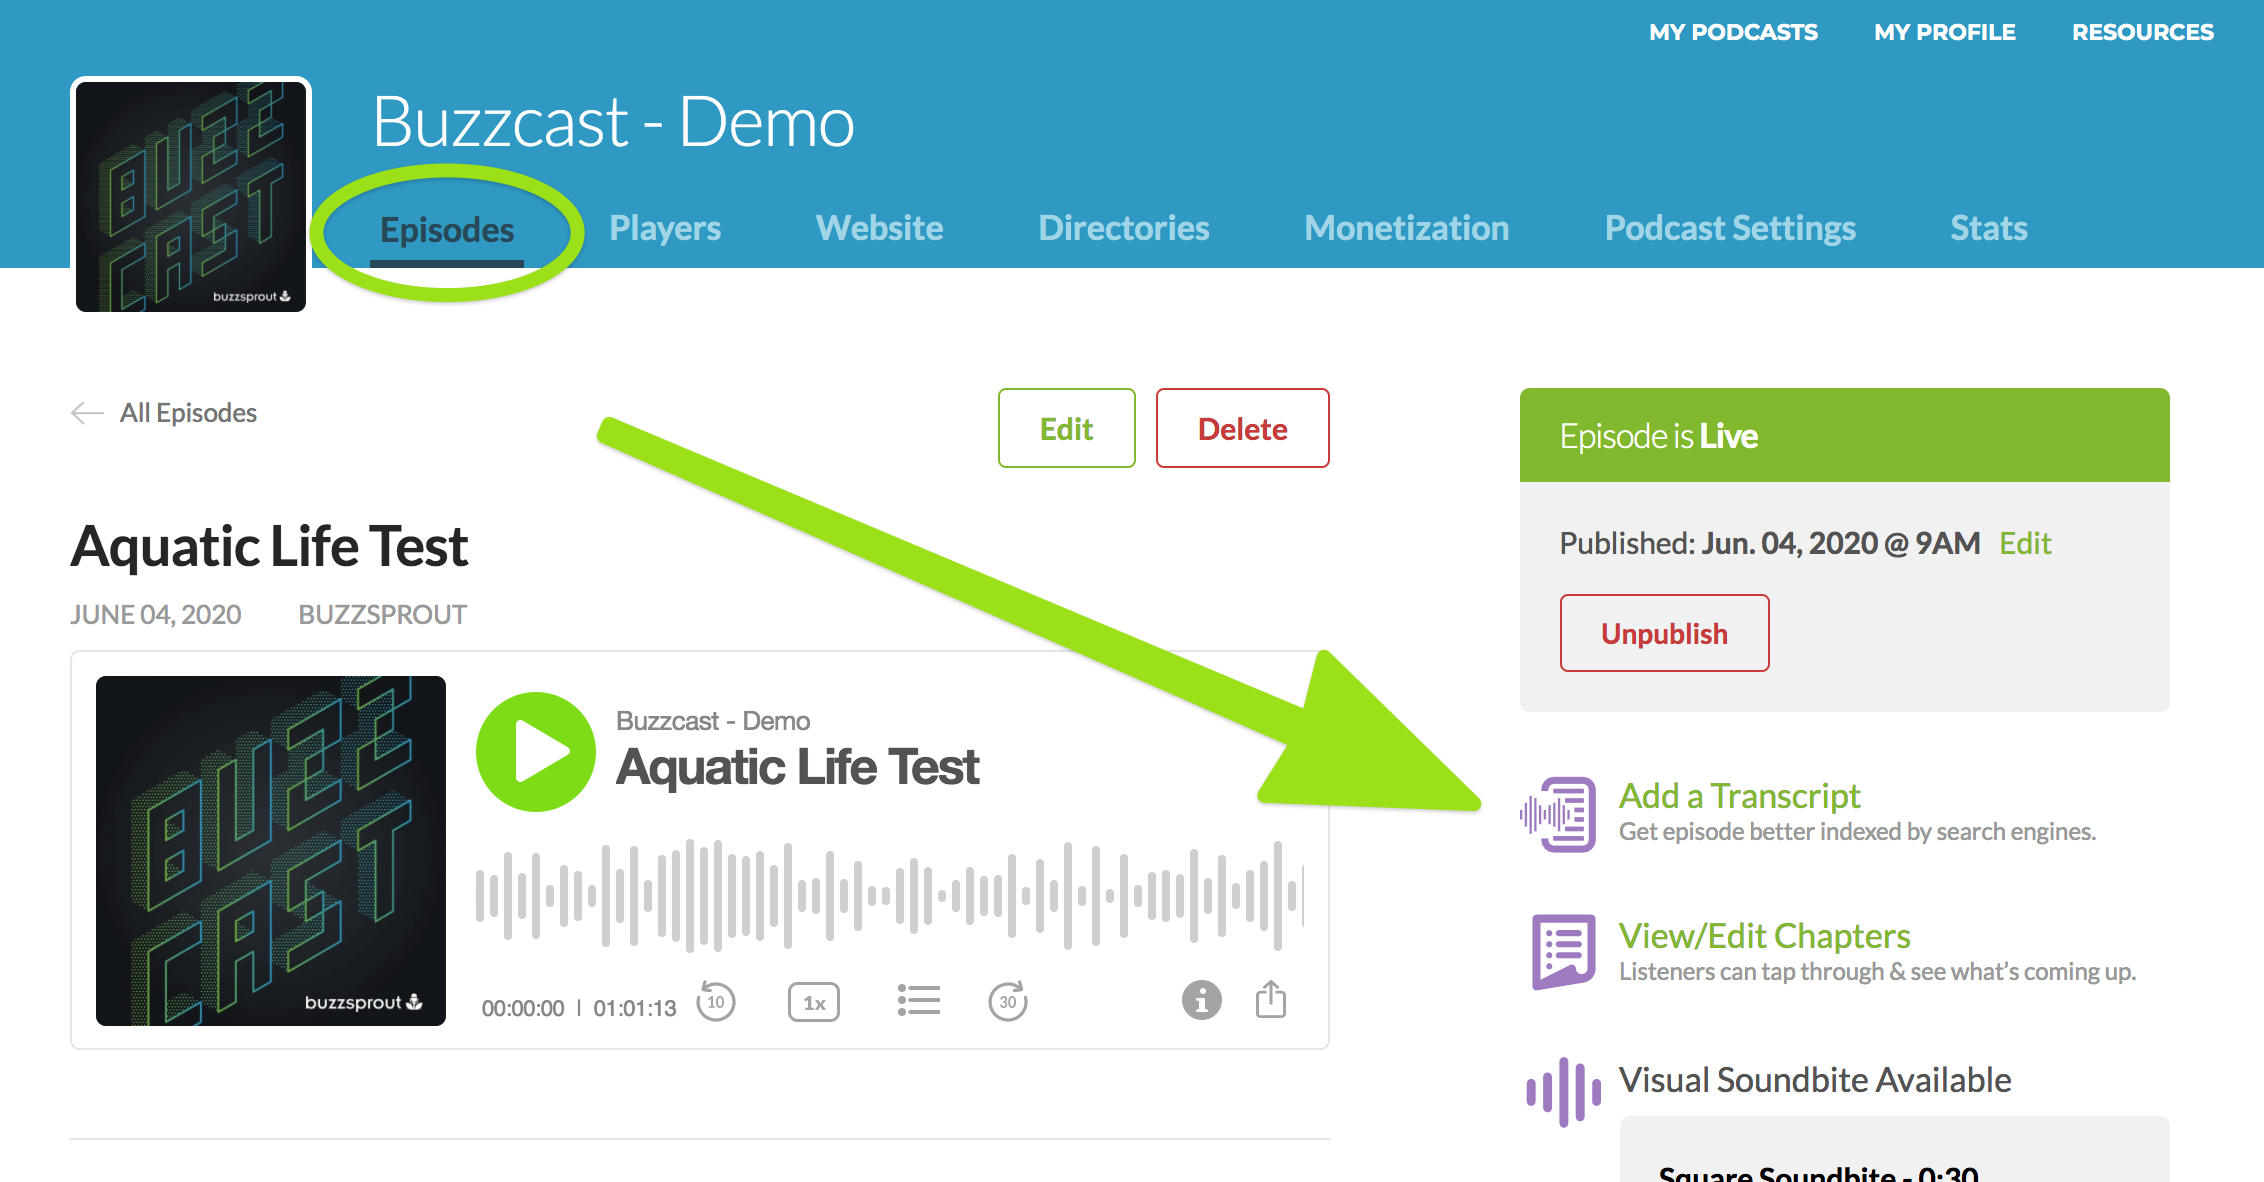Open the My Podcasts menu
2264x1182 pixels.
click(x=1733, y=32)
